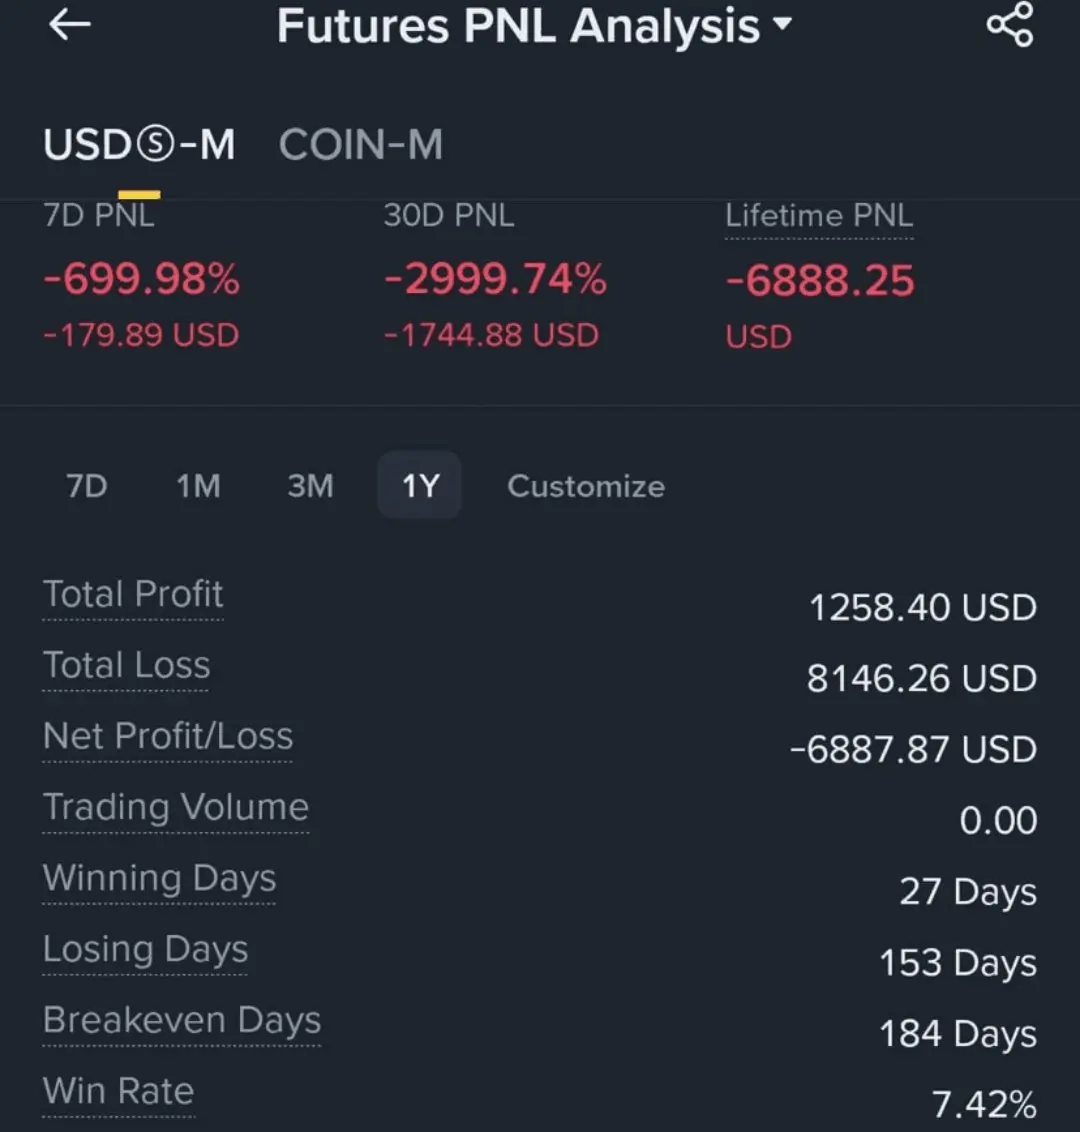
Task: Tap the Win Rate label
Action: (118, 1091)
